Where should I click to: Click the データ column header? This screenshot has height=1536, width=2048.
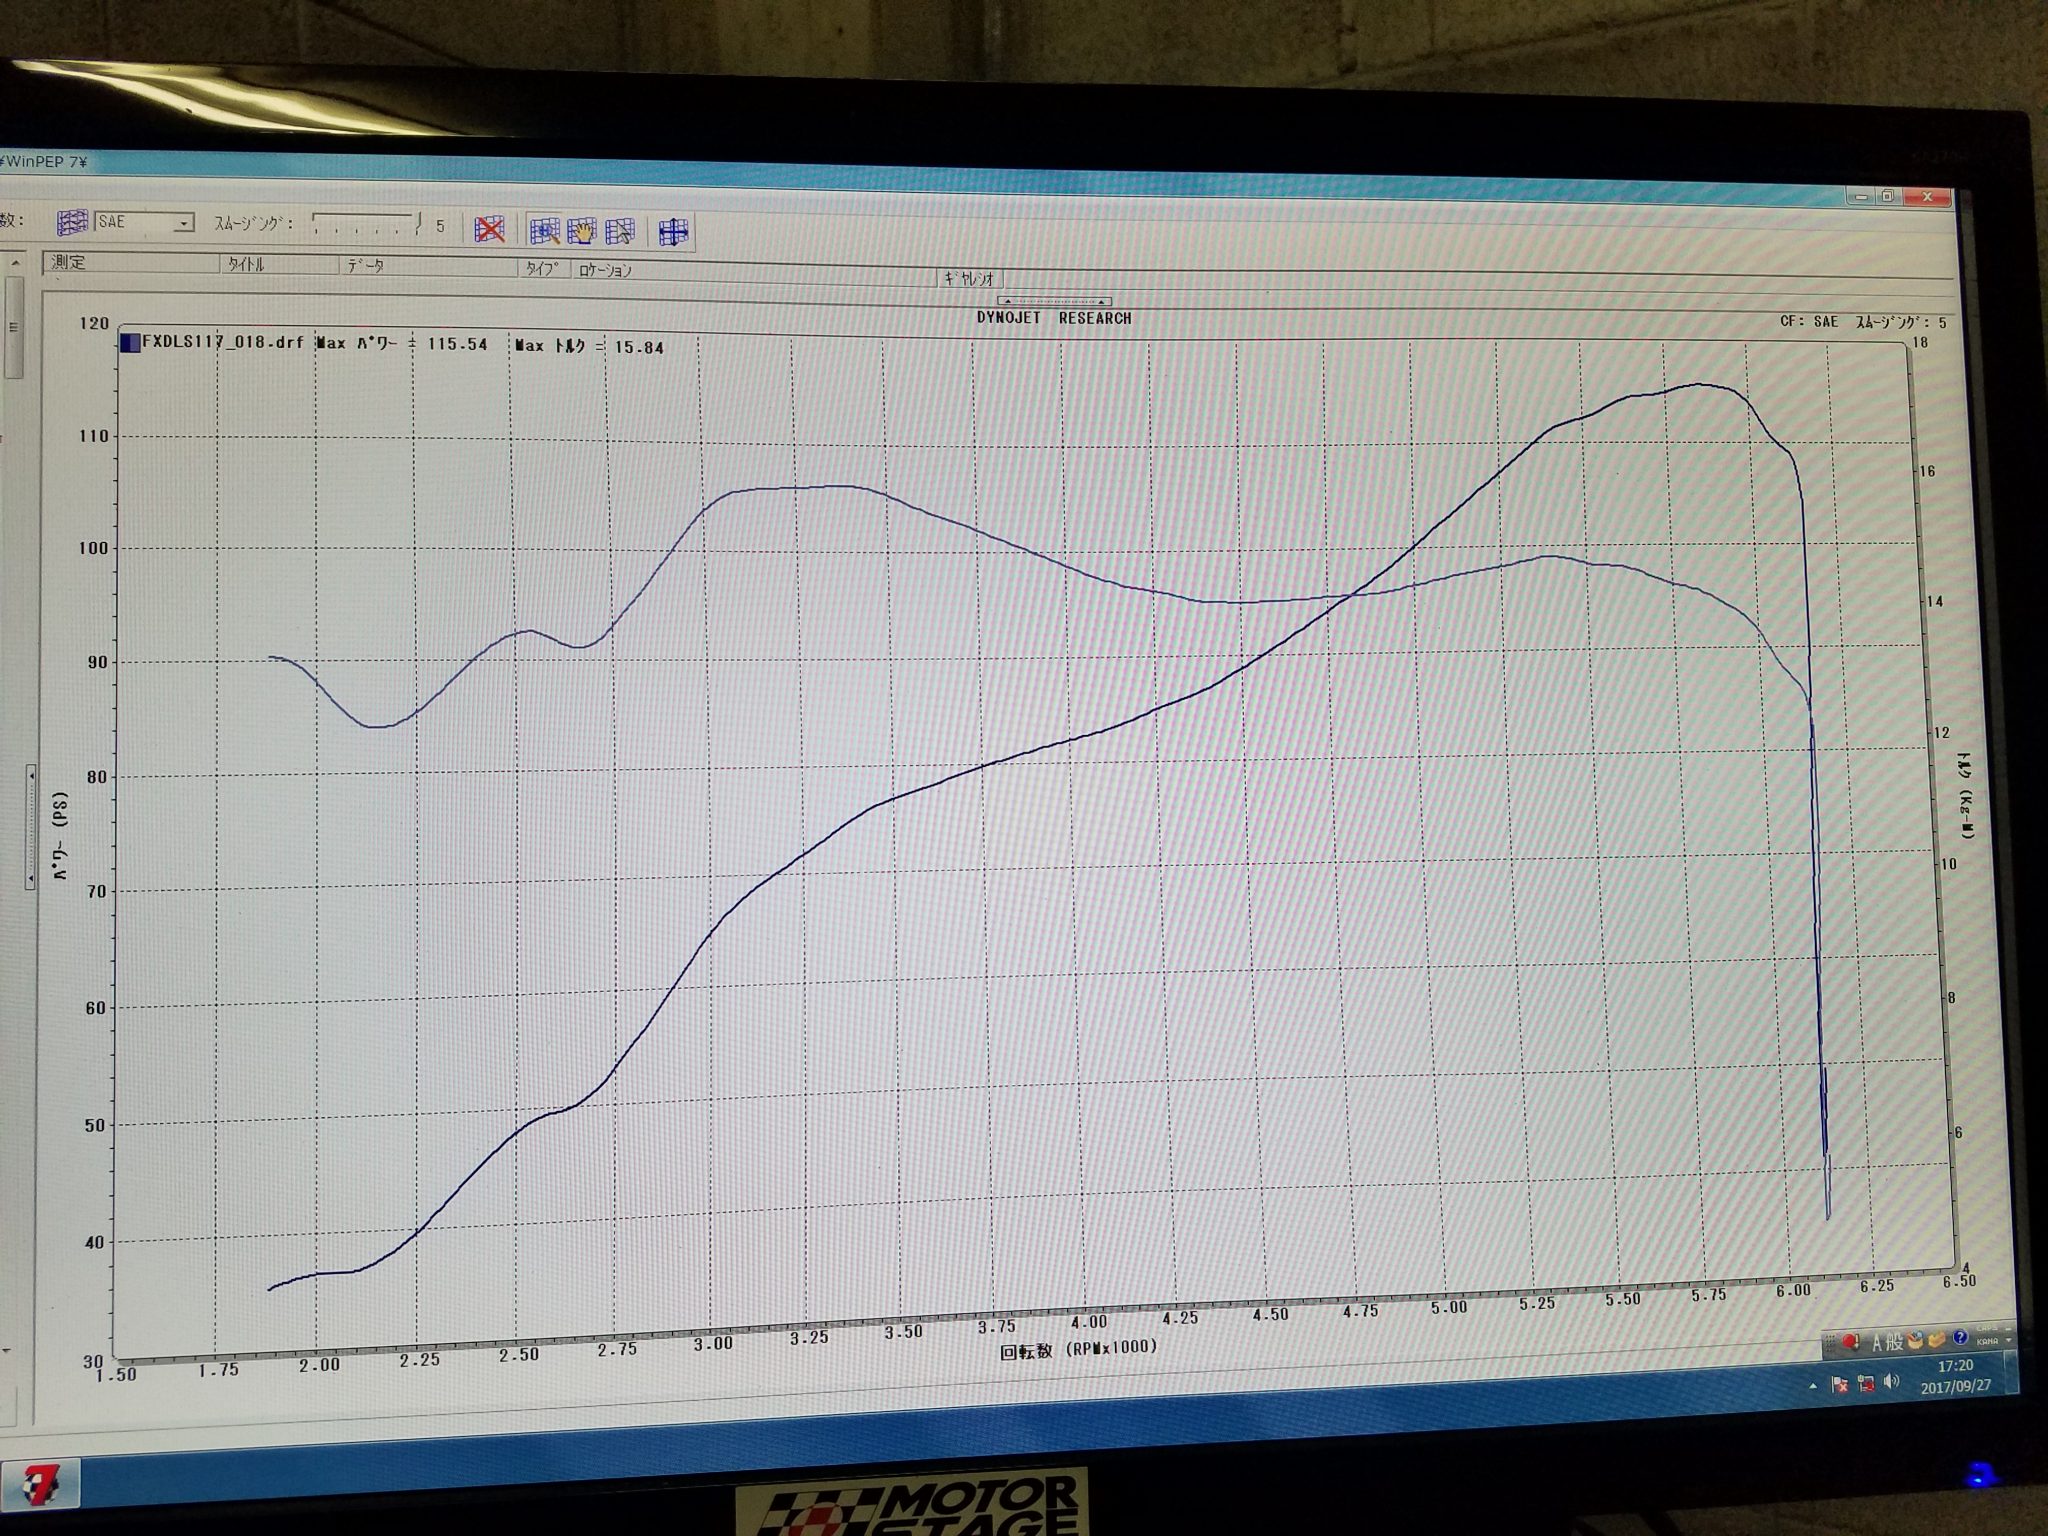[429, 266]
